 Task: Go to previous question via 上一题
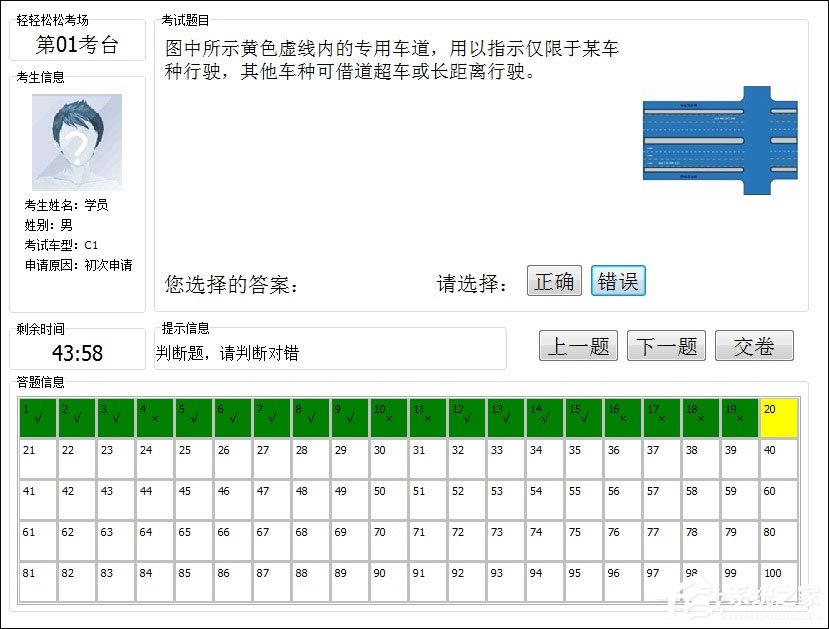click(x=578, y=345)
